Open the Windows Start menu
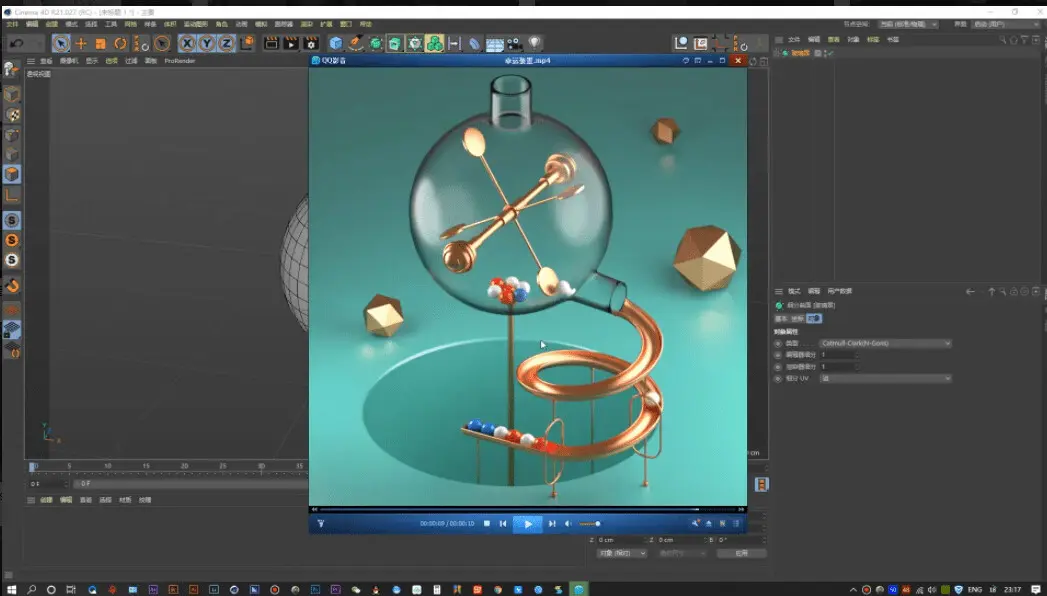This screenshot has height=596, width=1047. 11,589
